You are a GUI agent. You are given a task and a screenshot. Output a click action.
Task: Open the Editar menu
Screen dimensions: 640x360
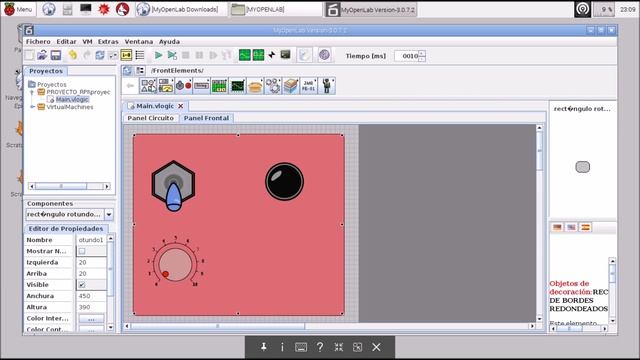coord(66,42)
